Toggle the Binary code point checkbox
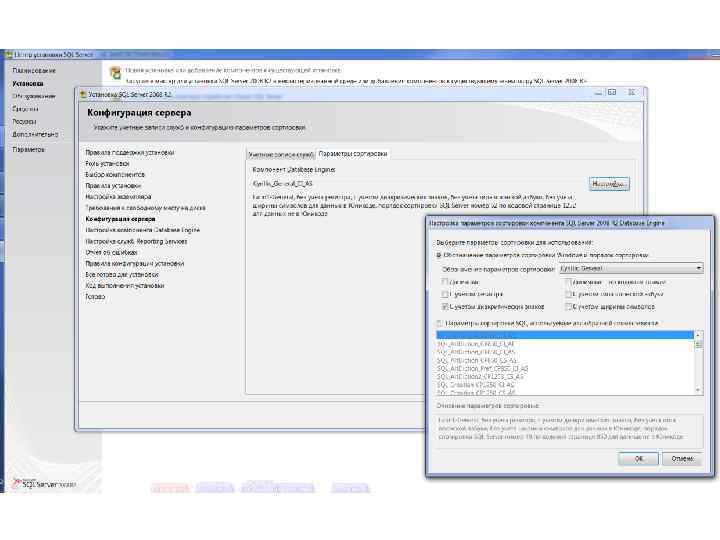 [568, 281]
